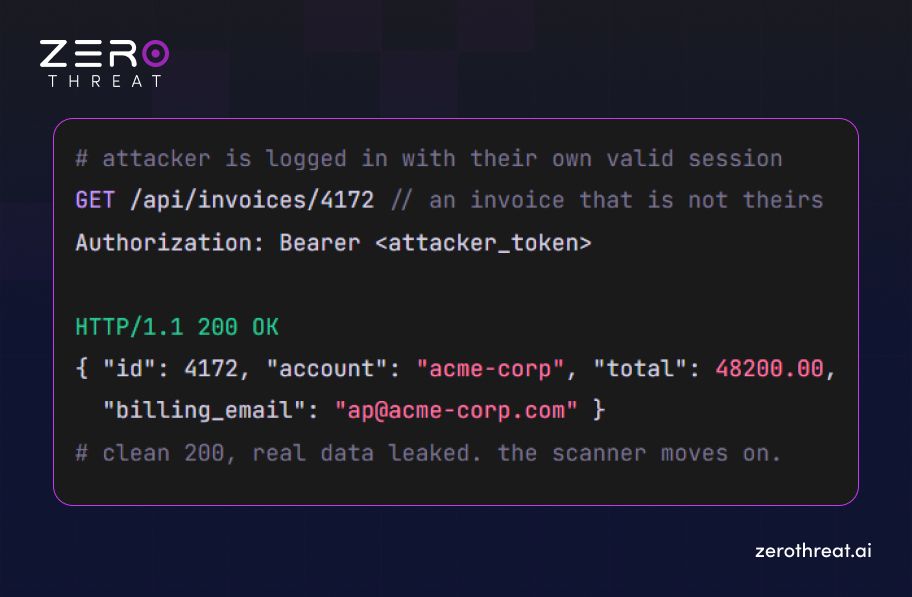Screen dimensions: 912x597
Task: Select the /api/invoices/4172 path
Action: coord(252,200)
